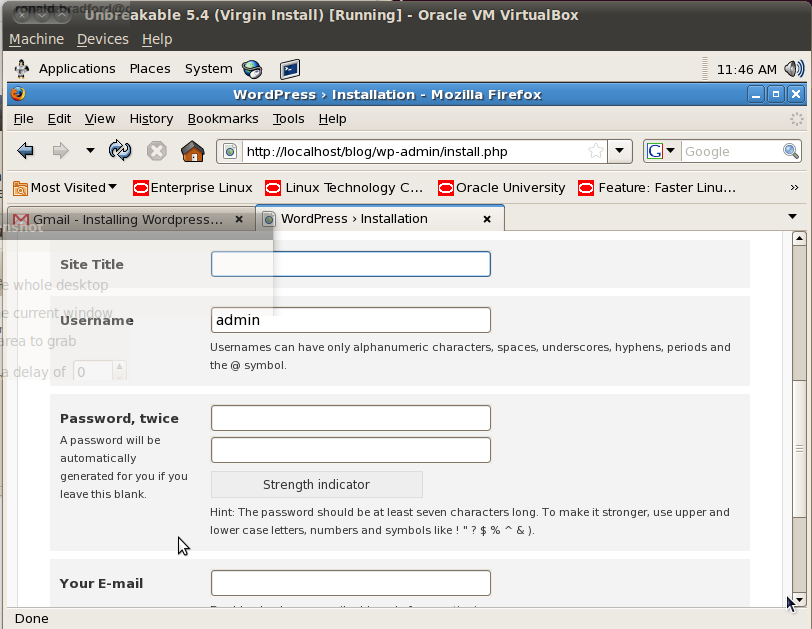812x629 pixels.
Task: Reload the page with the refresh icon
Action: tap(120, 151)
